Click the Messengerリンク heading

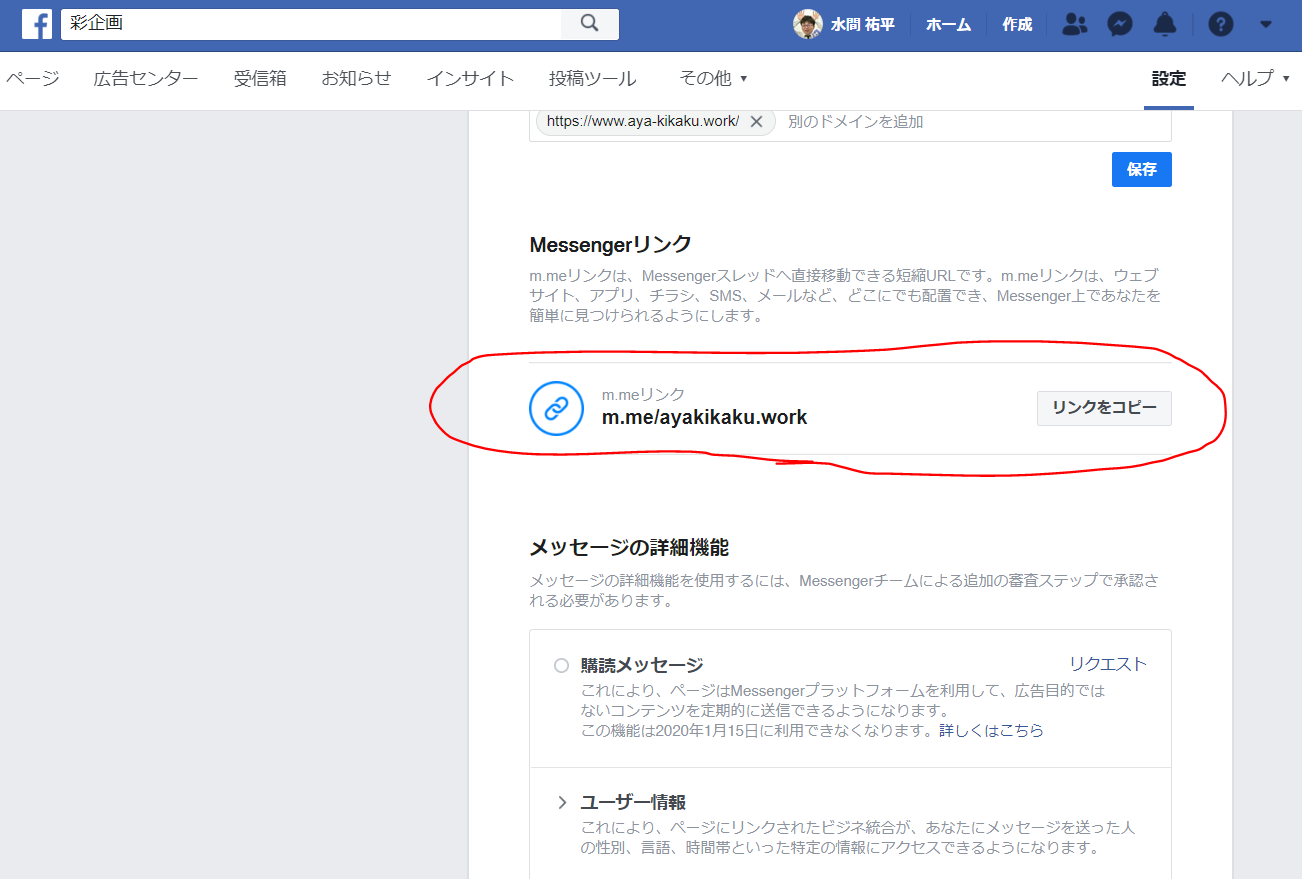(x=610, y=245)
